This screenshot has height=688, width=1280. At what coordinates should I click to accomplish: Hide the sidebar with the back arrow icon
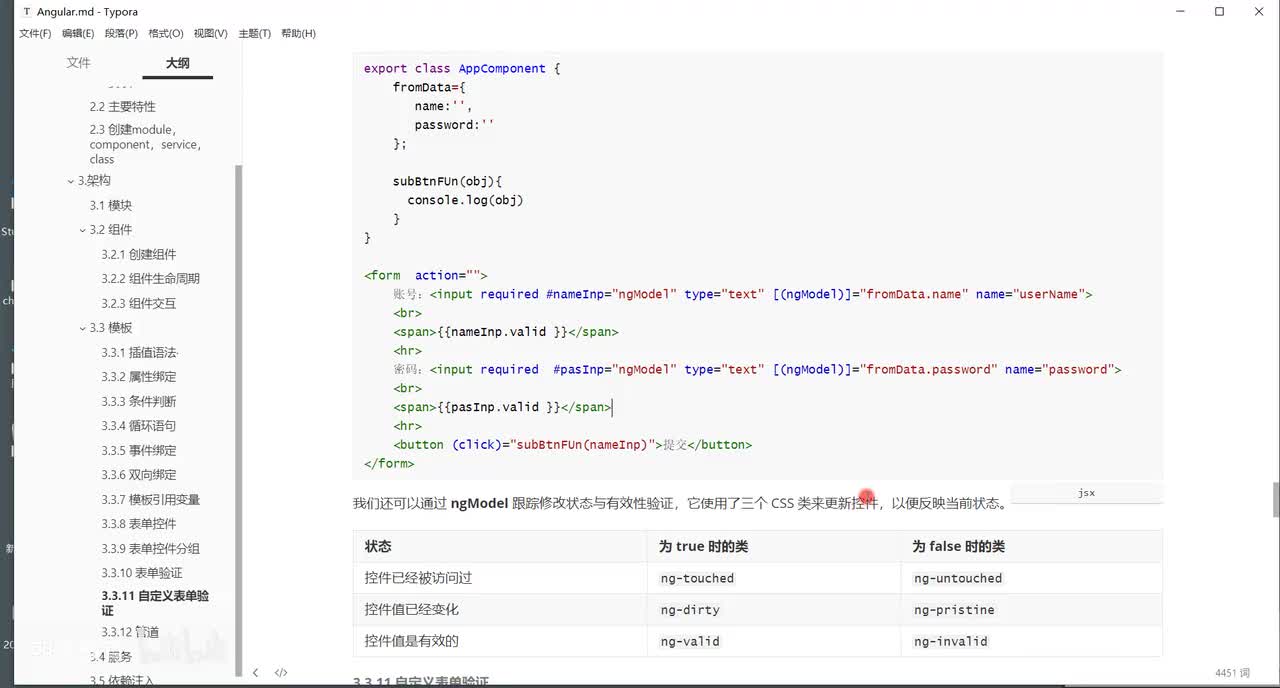pyautogui.click(x=255, y=673)
